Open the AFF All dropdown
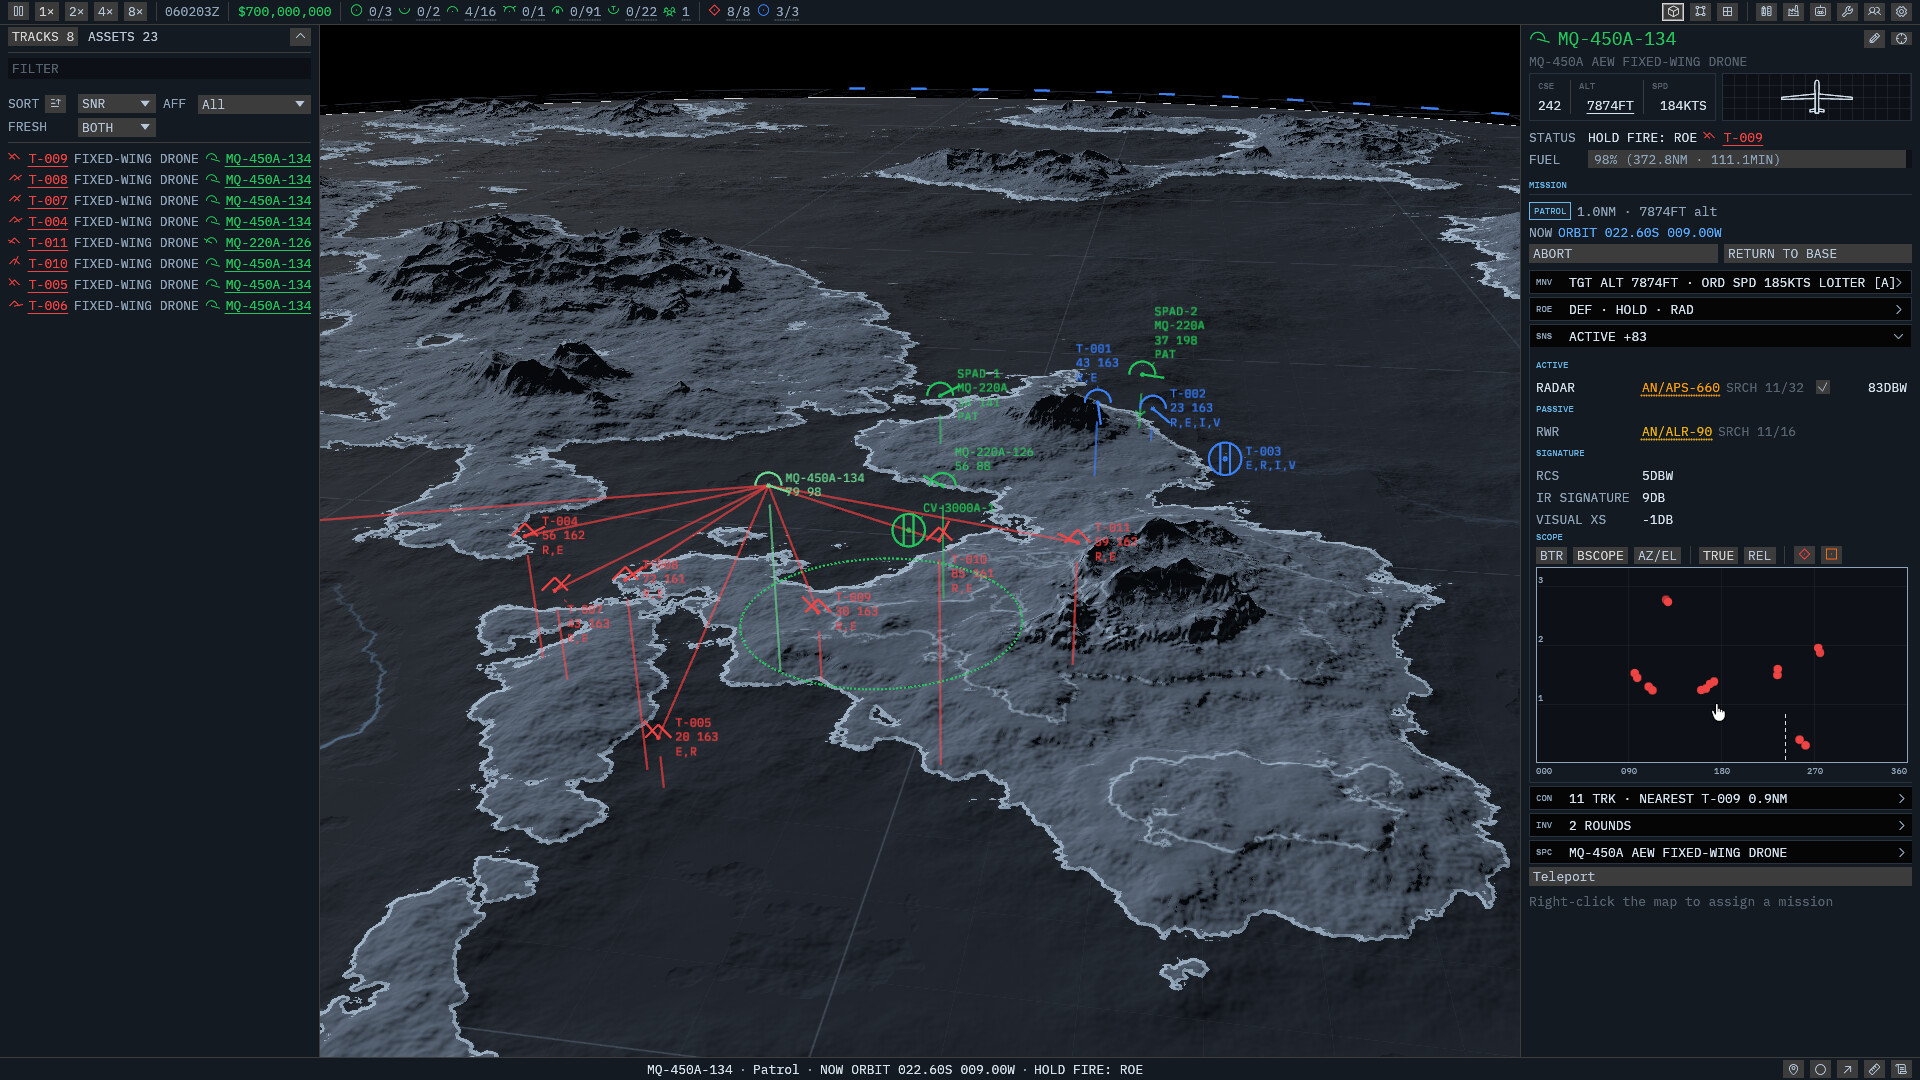The width and height of the screenshot is (1920, 1080). [254, 104]
